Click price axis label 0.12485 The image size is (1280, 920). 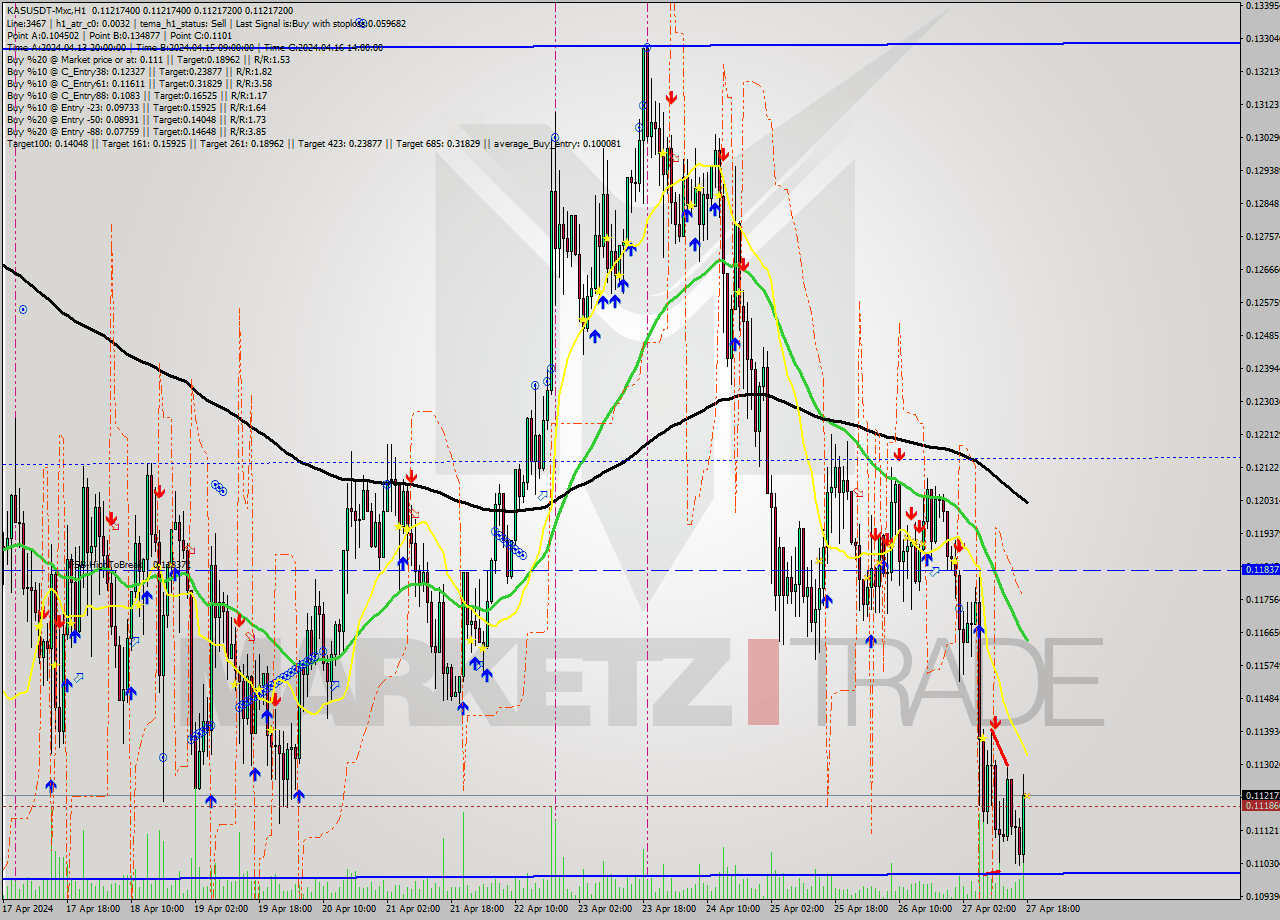coord(1262,335)
